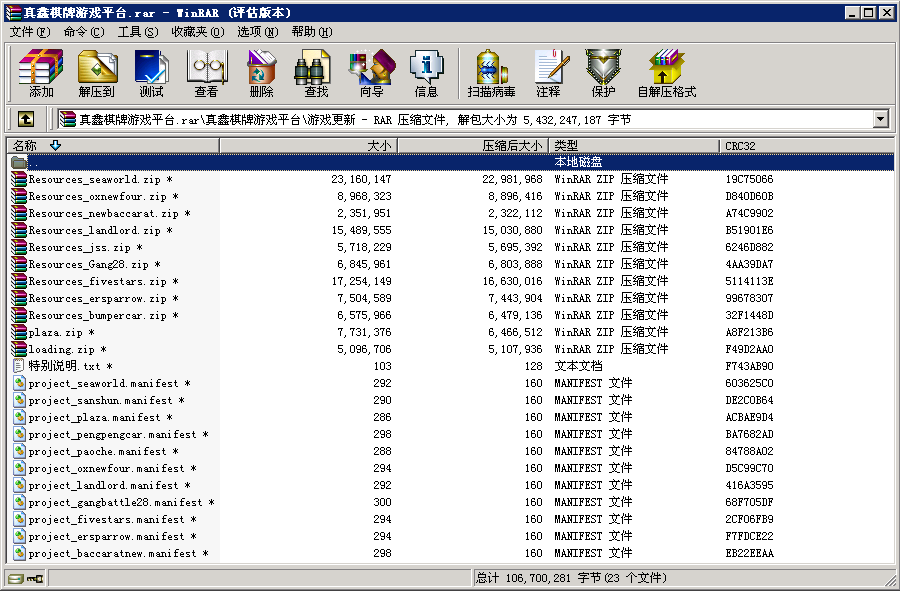Click the 添加 (Add) toolbar icon
Viewport: 900px width, 591px height.
41,73
